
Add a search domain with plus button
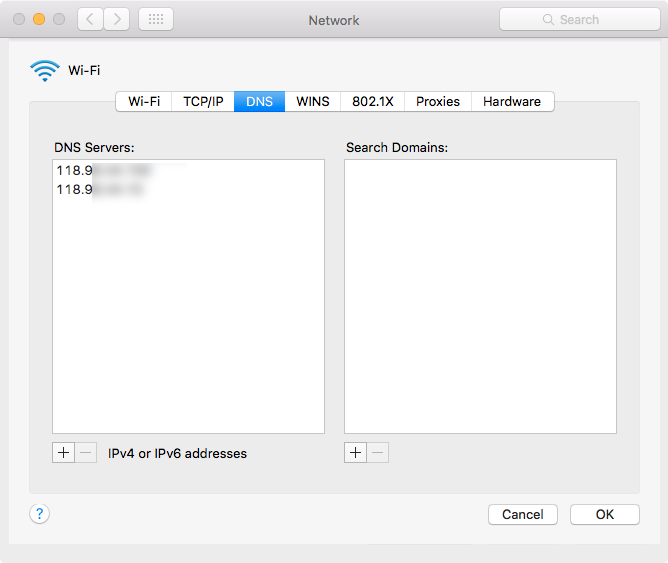(355, 452)
